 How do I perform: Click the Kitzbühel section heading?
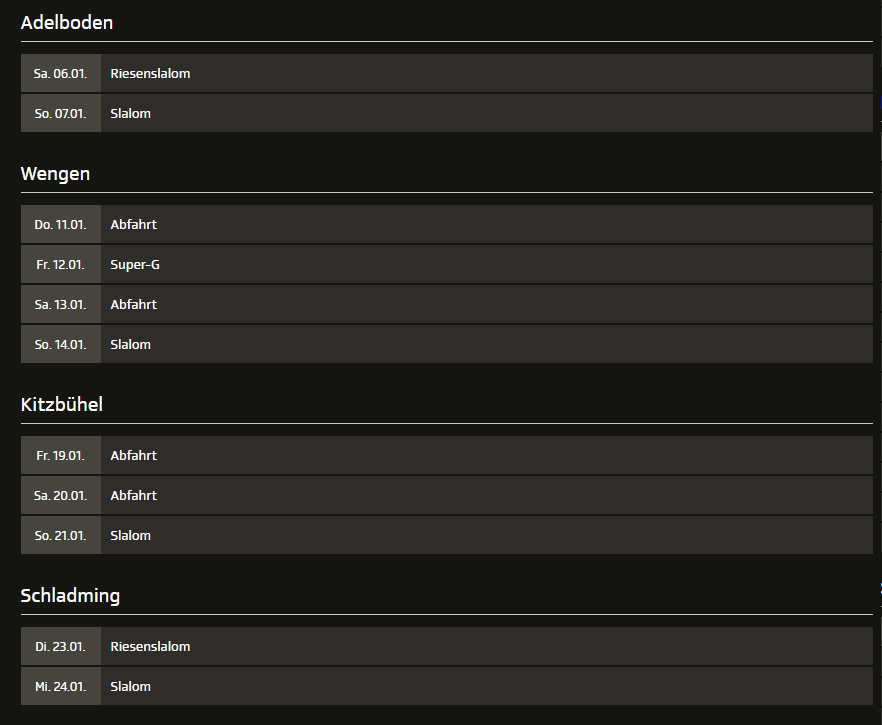coord(61,404)
